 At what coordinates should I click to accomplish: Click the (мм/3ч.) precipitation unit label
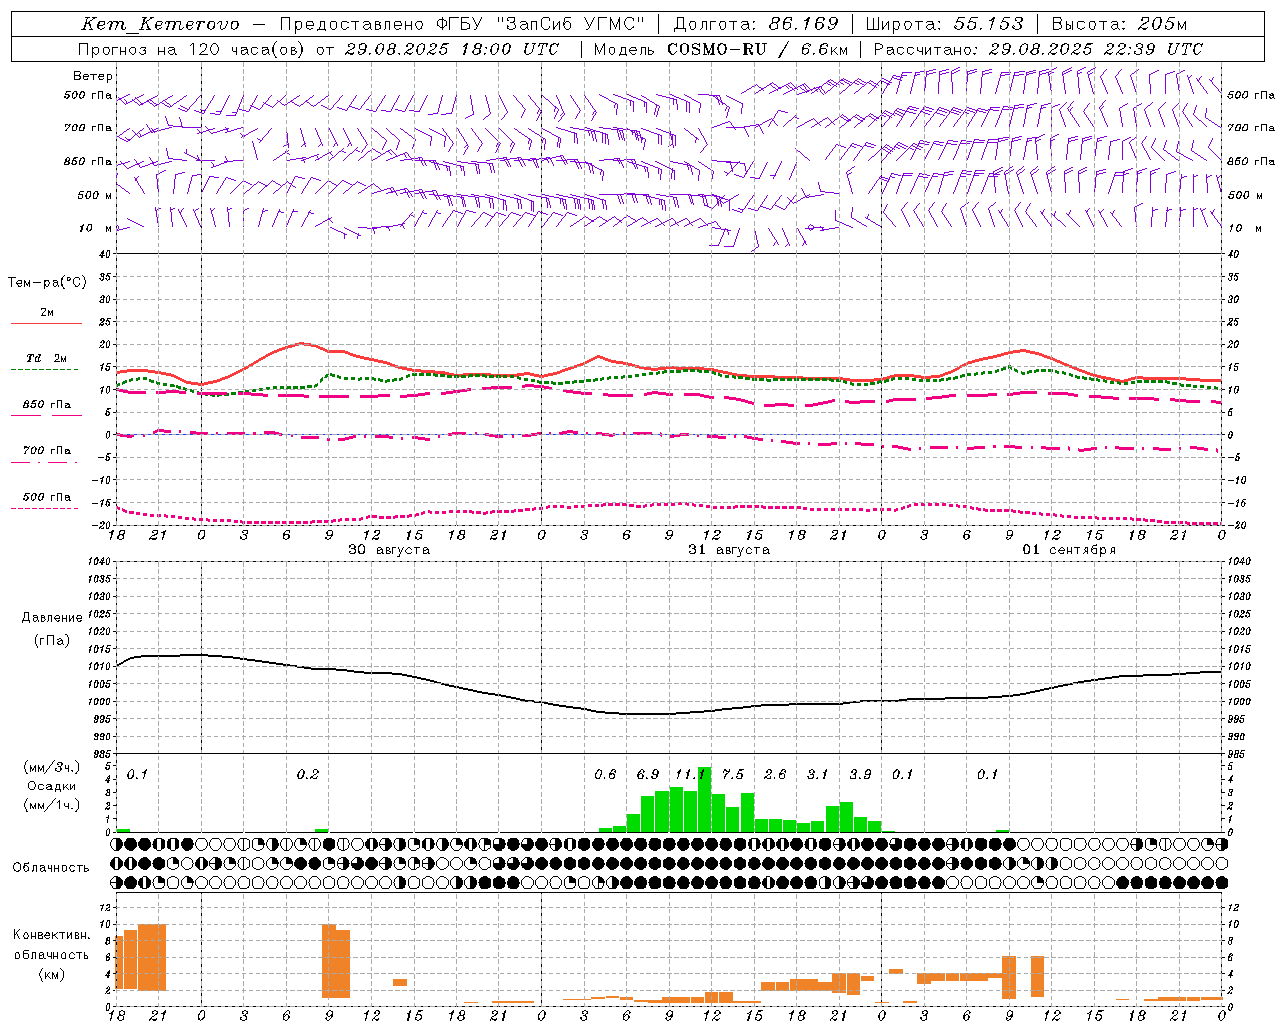point(51,768)
